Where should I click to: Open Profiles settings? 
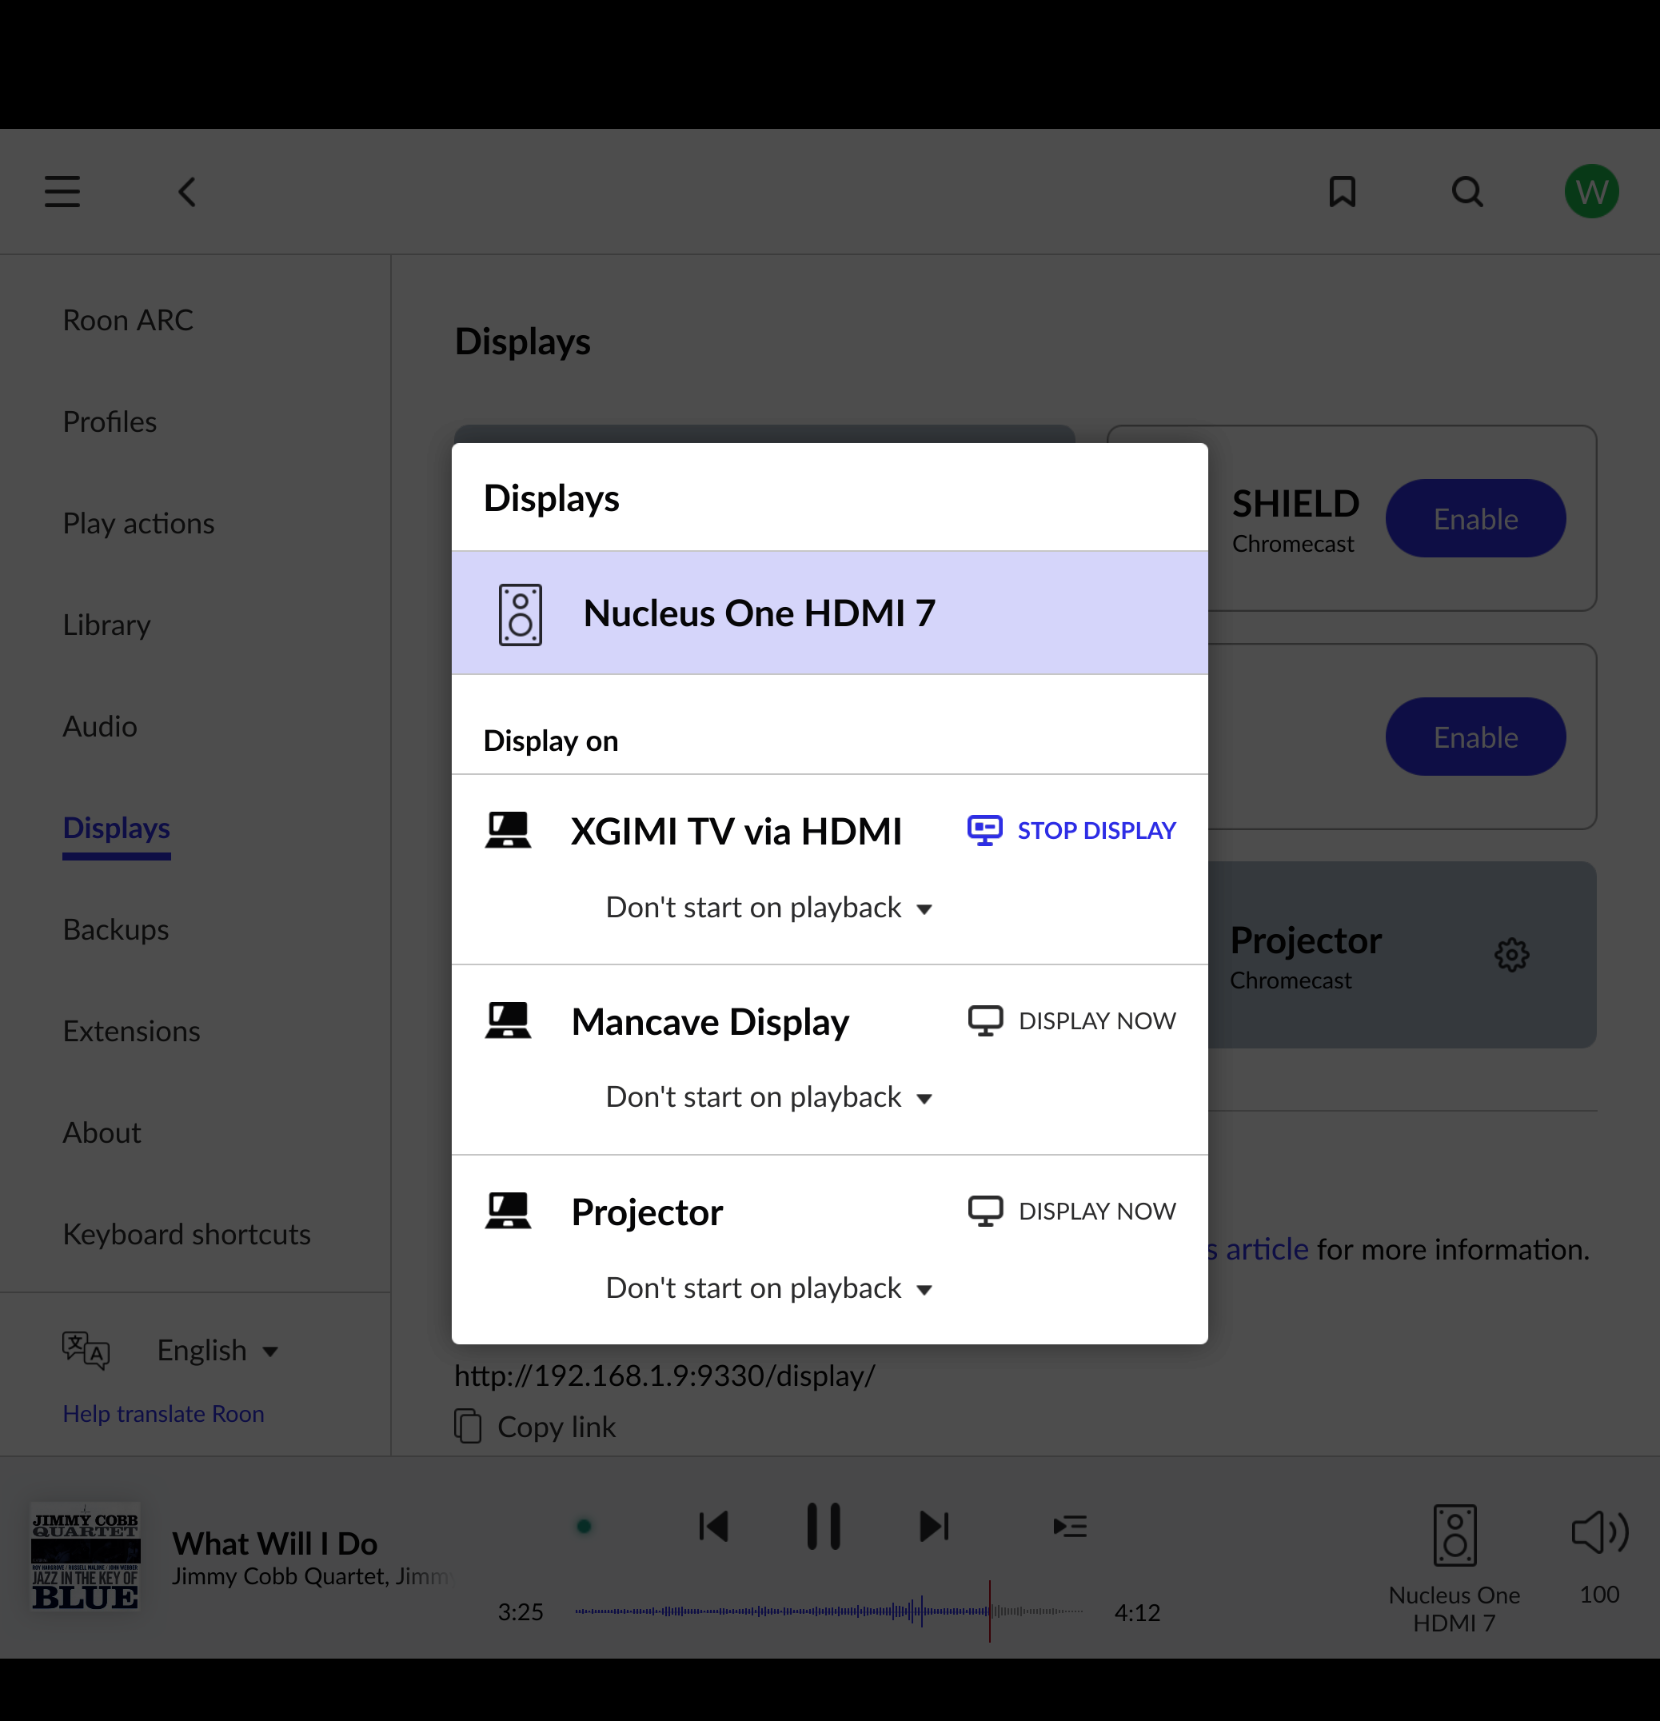[110, 422]
